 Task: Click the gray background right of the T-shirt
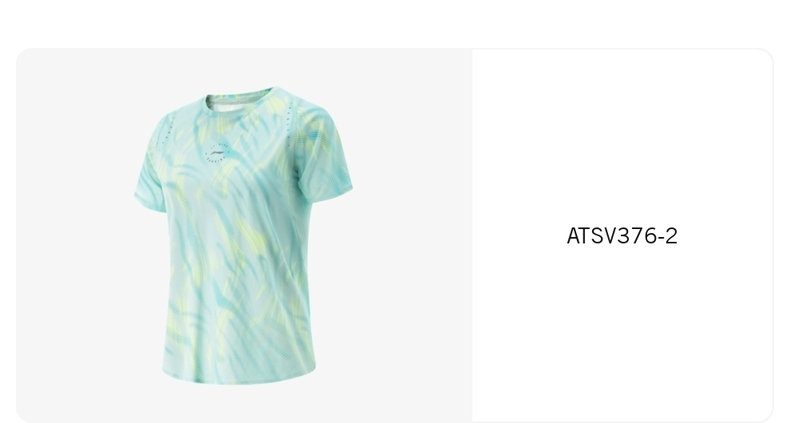coord(412,235)
